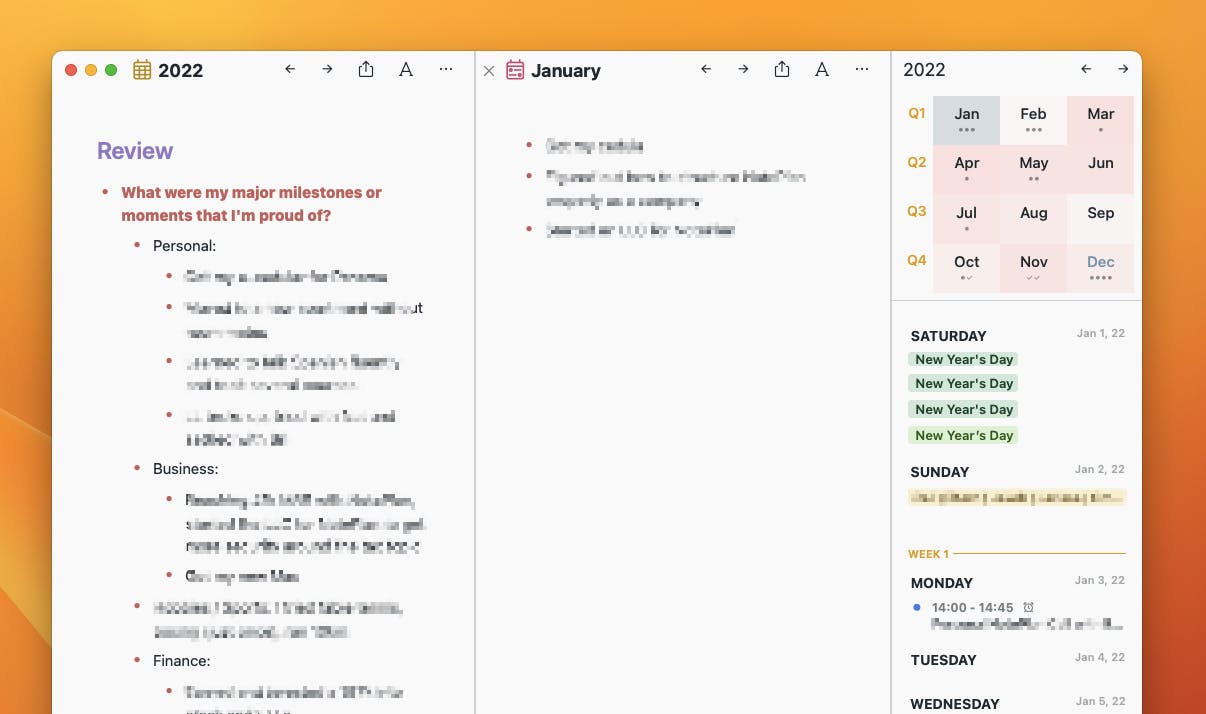Open Dec in the year calendar
The height and width of the screenshot is (714, 1206).
(1100, 268)
